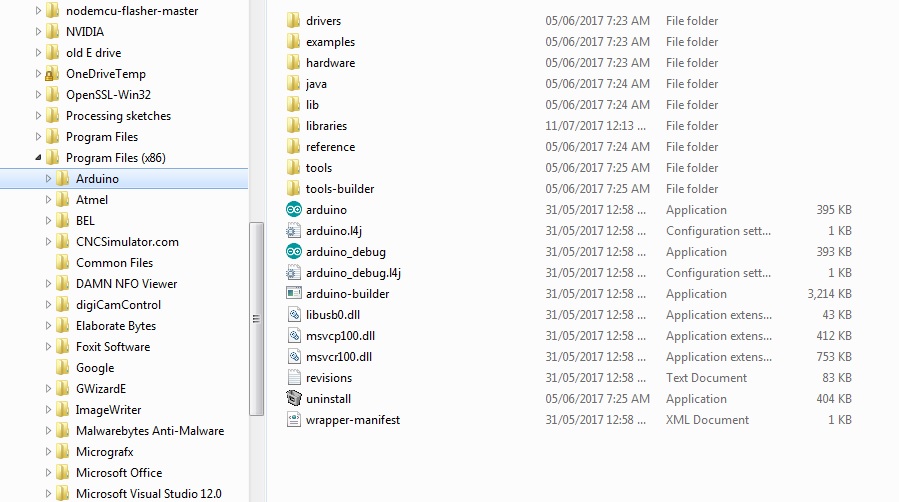This screenshot has height=502, width=899.
Task: Select the Common Files folder icon
Action: coord(62,262)
